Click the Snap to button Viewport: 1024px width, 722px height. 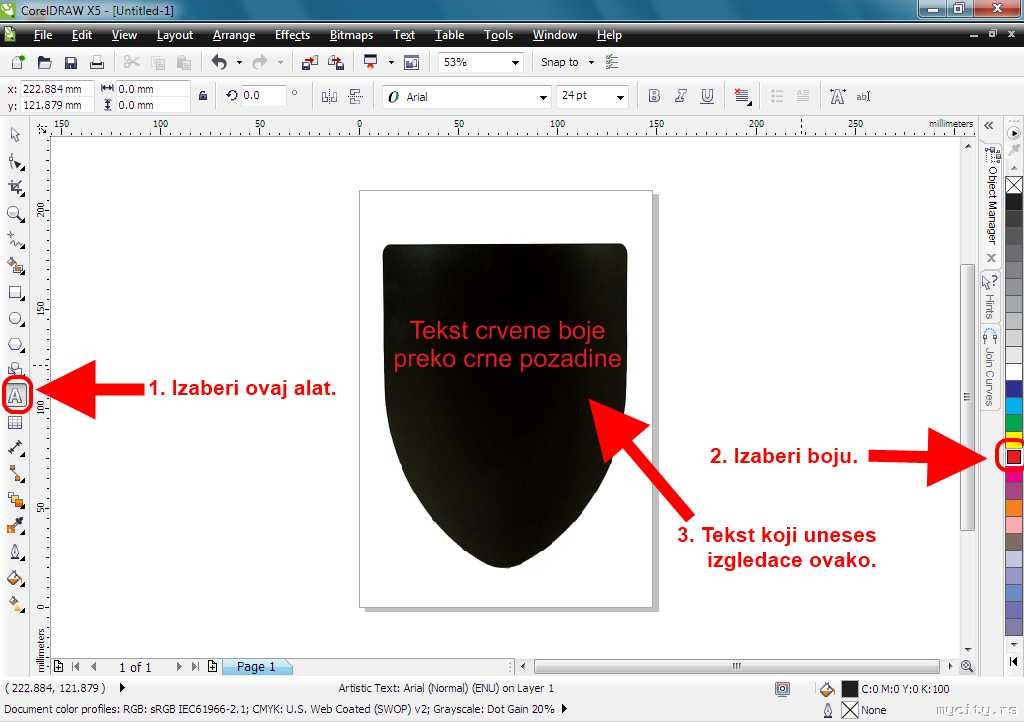tap(560, 62)
